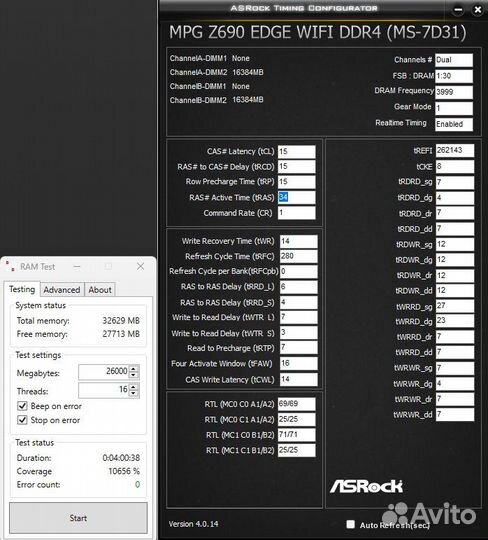This screenshot has height=540, width=488.
Task: Enable the Auto Refresh(sec) checkbox
Action: [351, 524]
